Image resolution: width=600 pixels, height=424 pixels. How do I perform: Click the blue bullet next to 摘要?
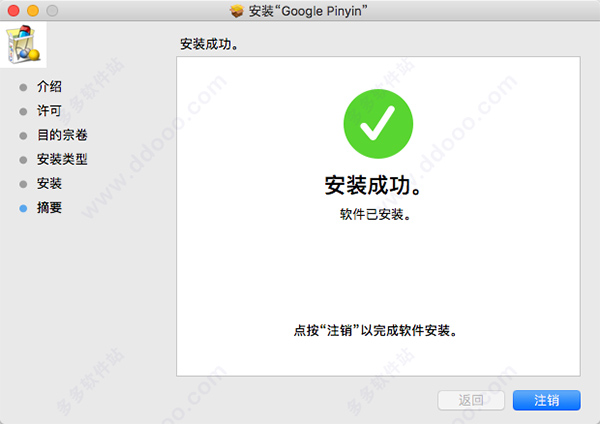(23, 208)
